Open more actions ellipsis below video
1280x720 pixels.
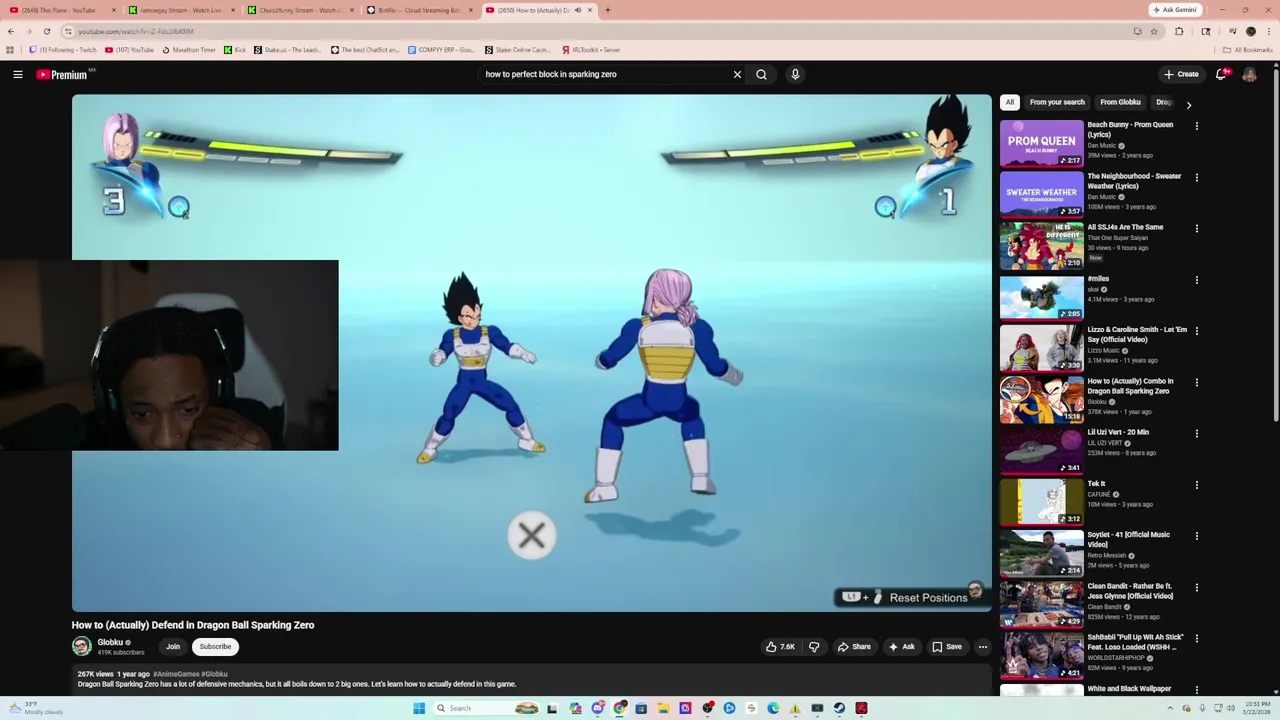click(983, 647)
